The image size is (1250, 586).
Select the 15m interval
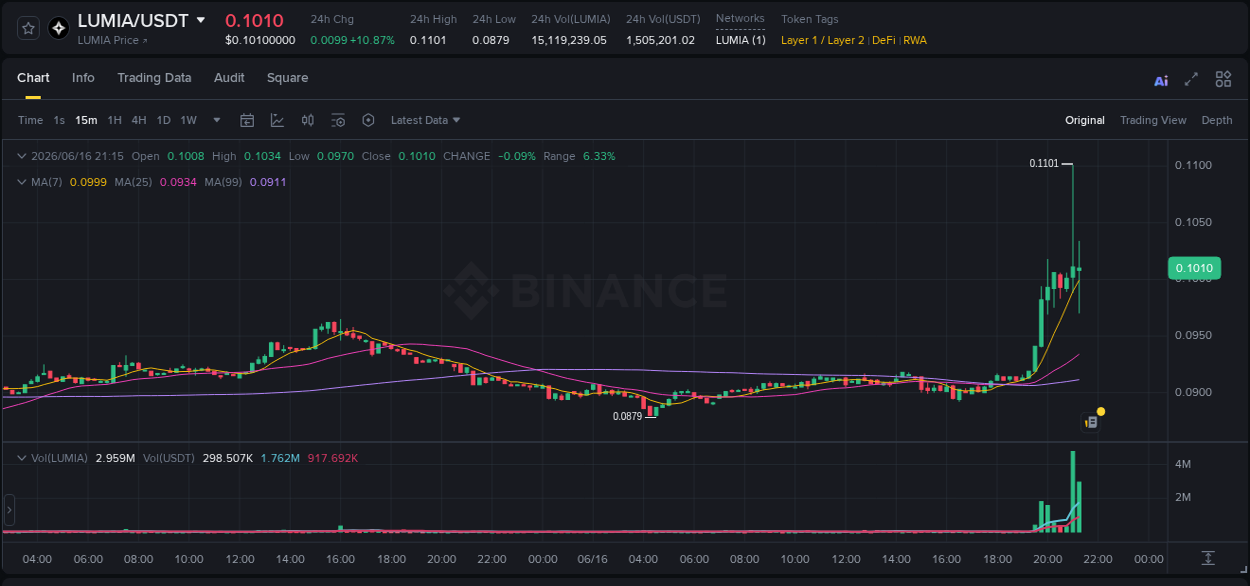(86, 120)
